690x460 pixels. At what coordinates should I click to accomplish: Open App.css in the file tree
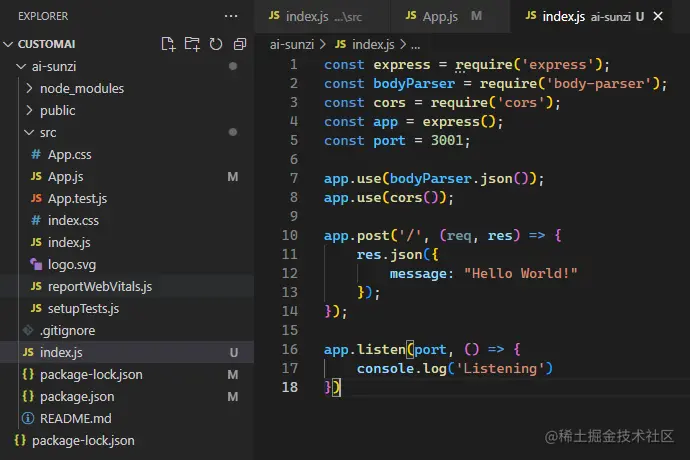point(70,155)
